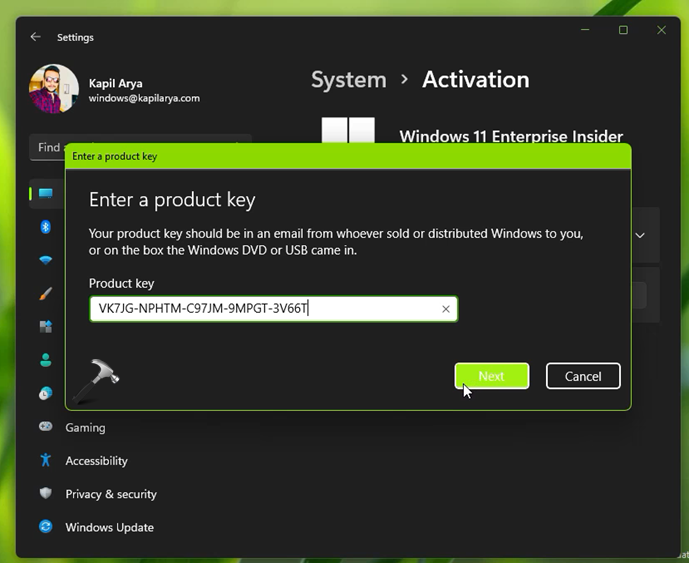689x563 pixels.
Task: Expand the activation state chevron
Action: 640,235
